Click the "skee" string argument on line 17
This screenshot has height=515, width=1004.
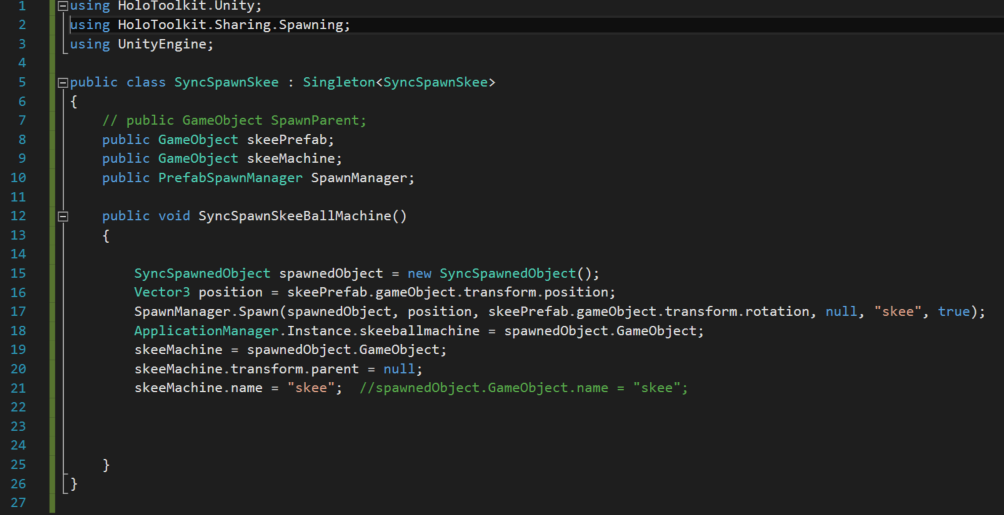point(898,311)
